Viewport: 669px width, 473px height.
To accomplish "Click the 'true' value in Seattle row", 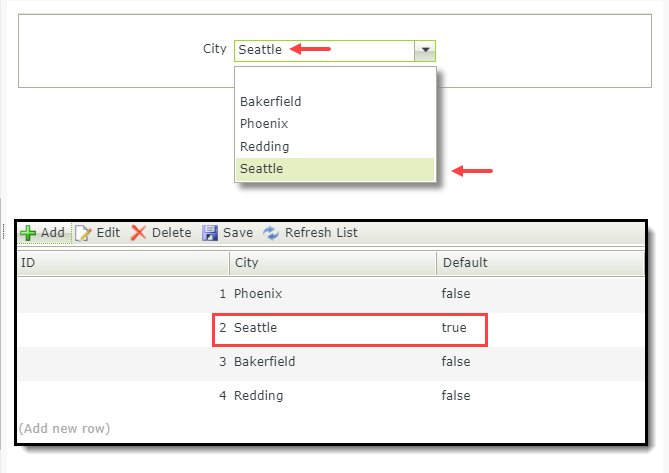I will click(x=454, y=328).
